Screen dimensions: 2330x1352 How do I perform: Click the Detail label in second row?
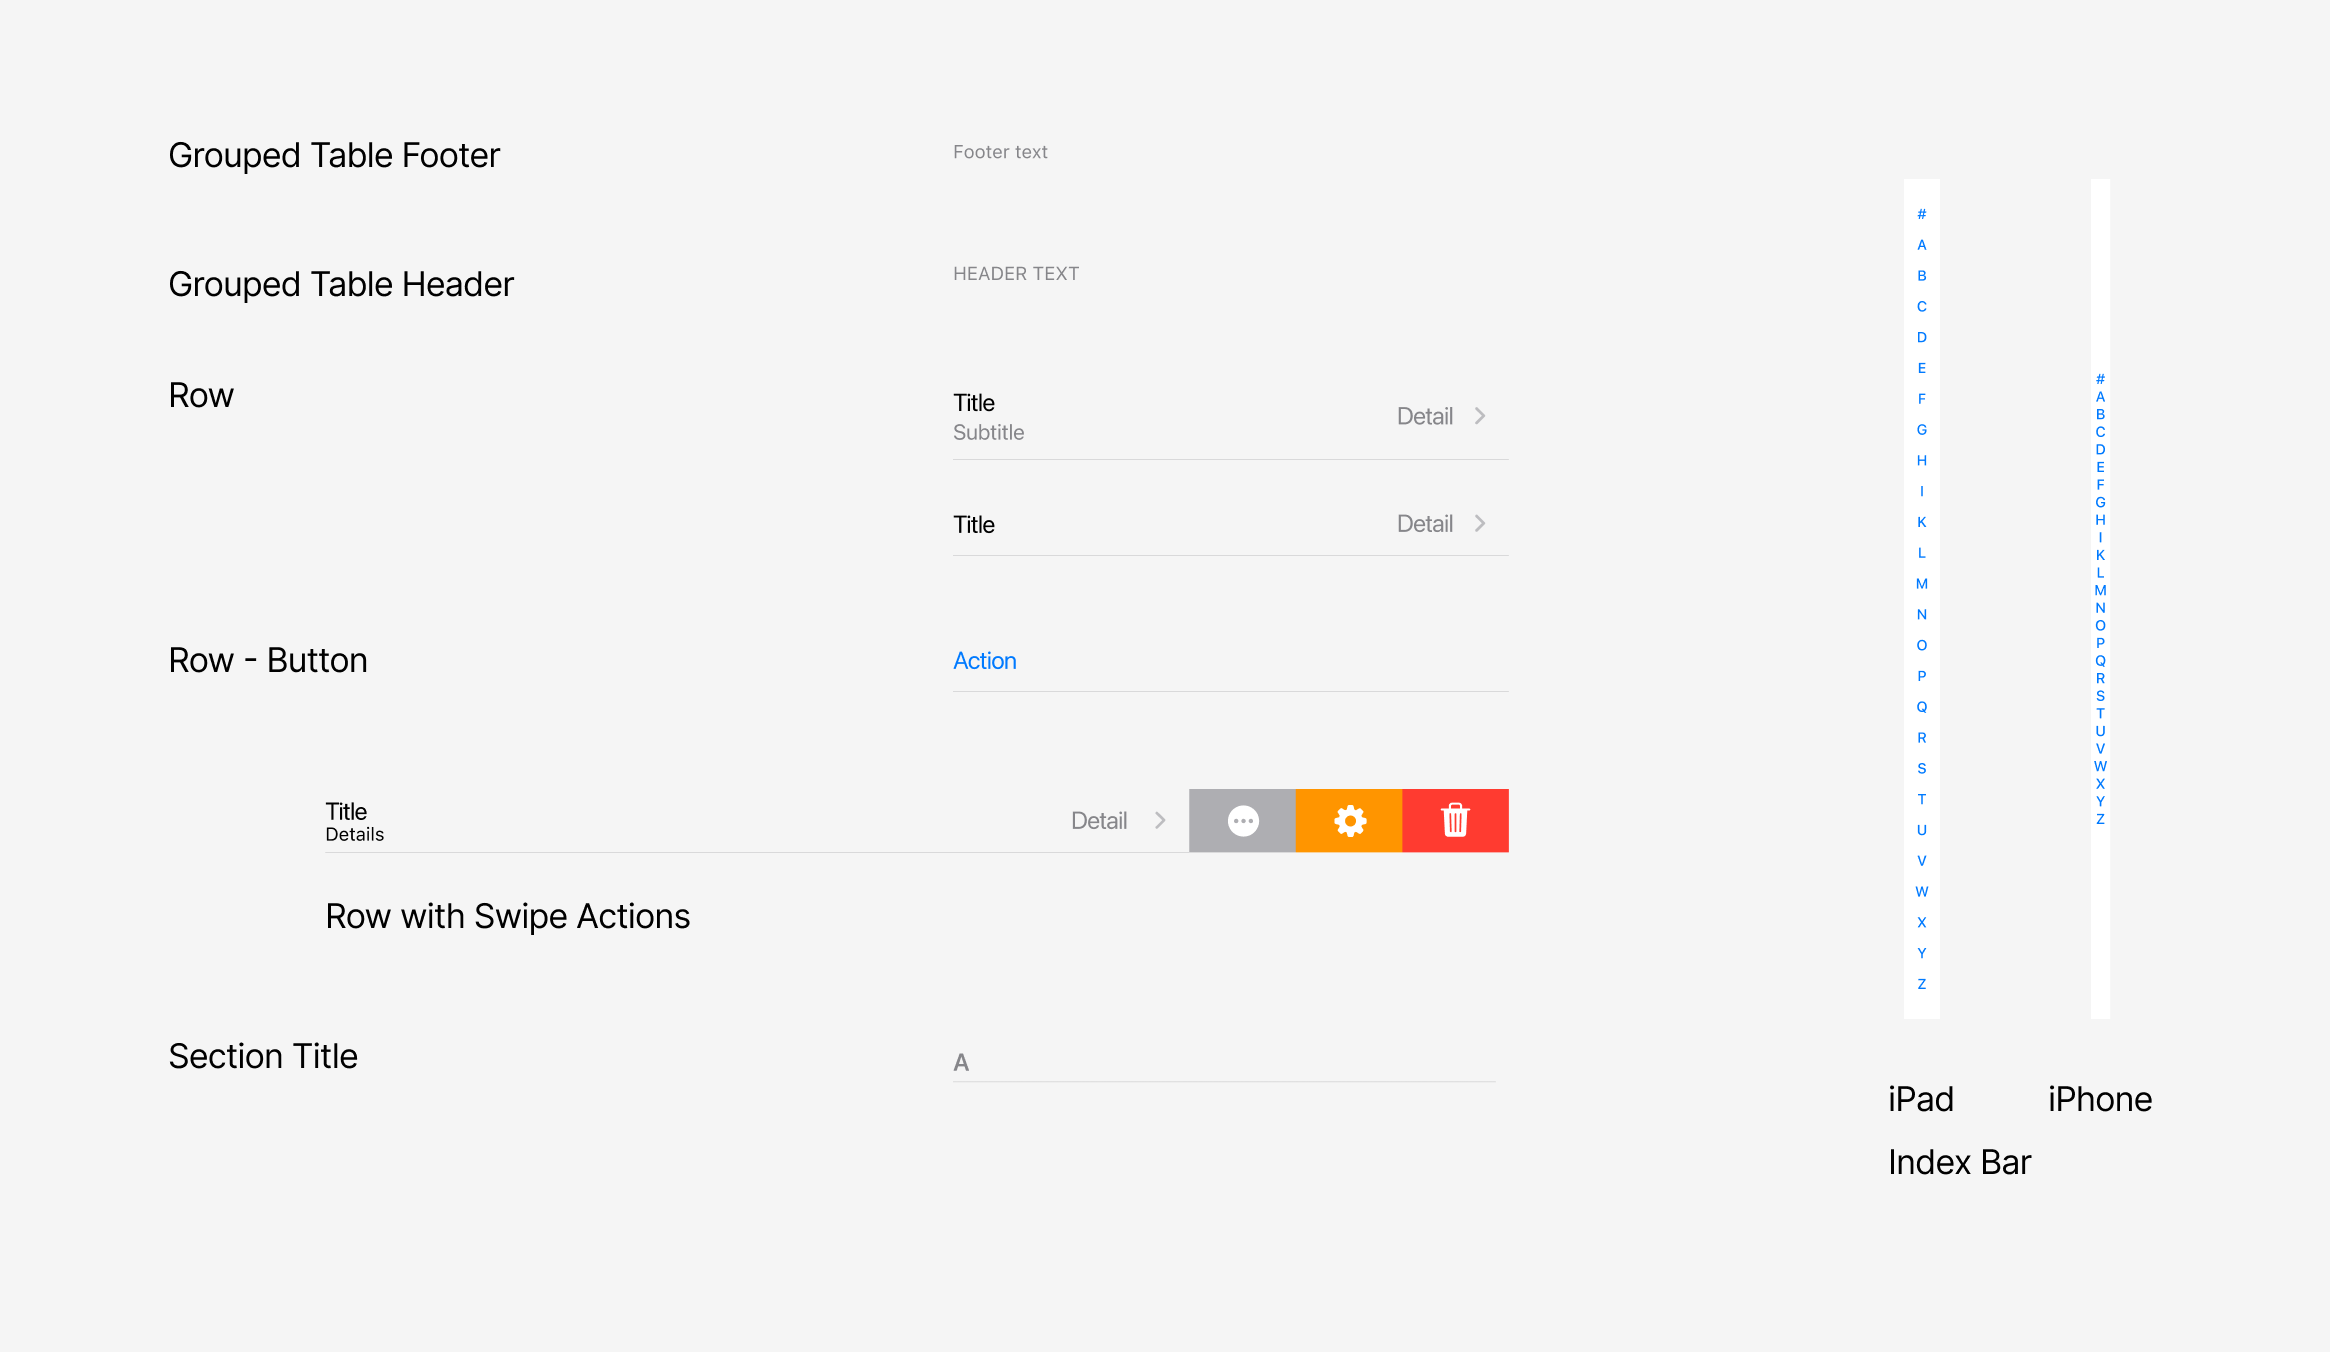(1424, 524)
